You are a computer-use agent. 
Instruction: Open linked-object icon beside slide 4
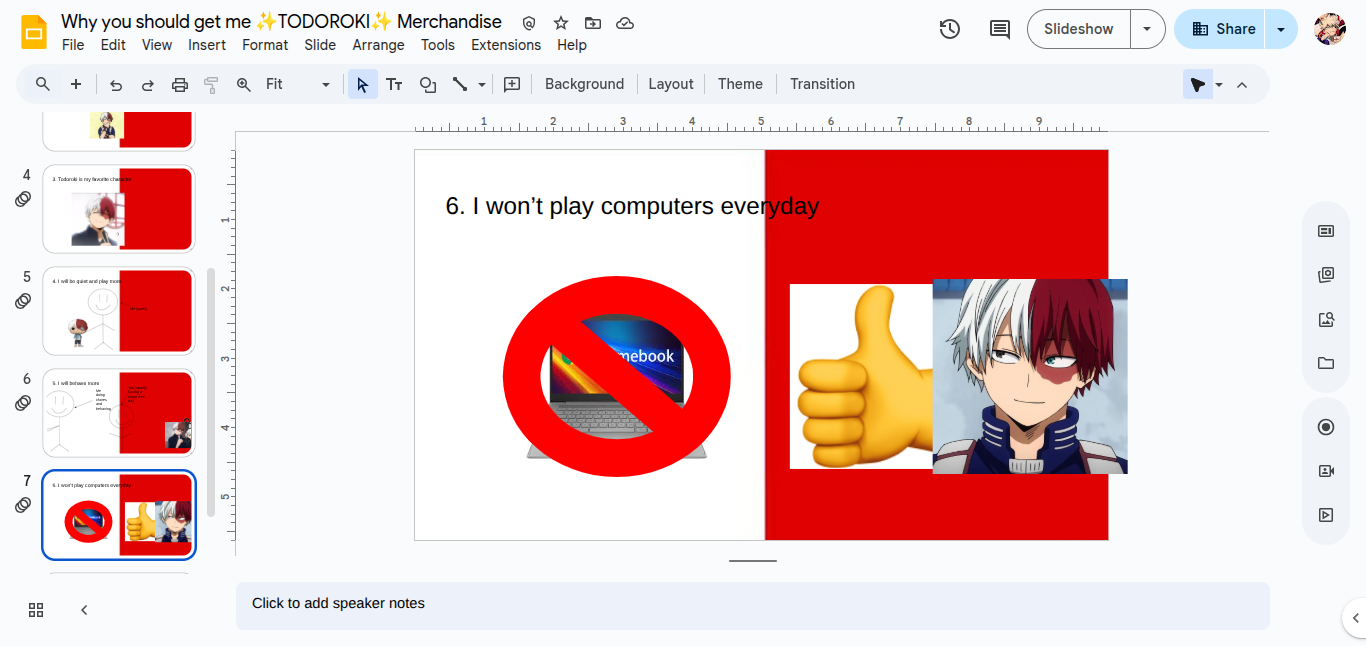point(23,199)
